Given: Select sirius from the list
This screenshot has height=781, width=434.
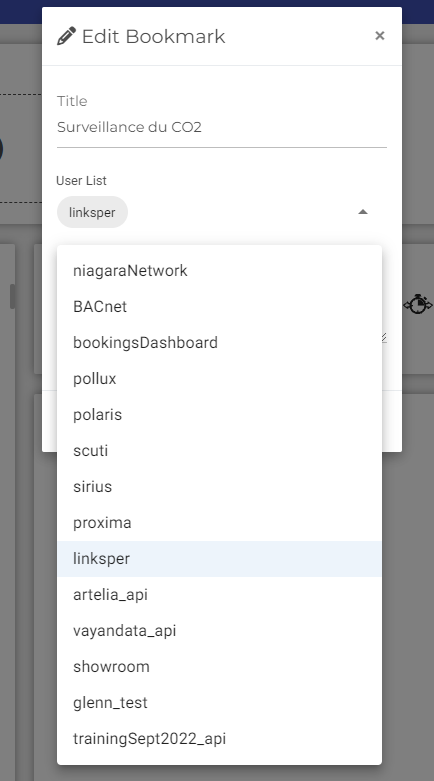Looking at the screenshot, I should [x=219, y=487].
